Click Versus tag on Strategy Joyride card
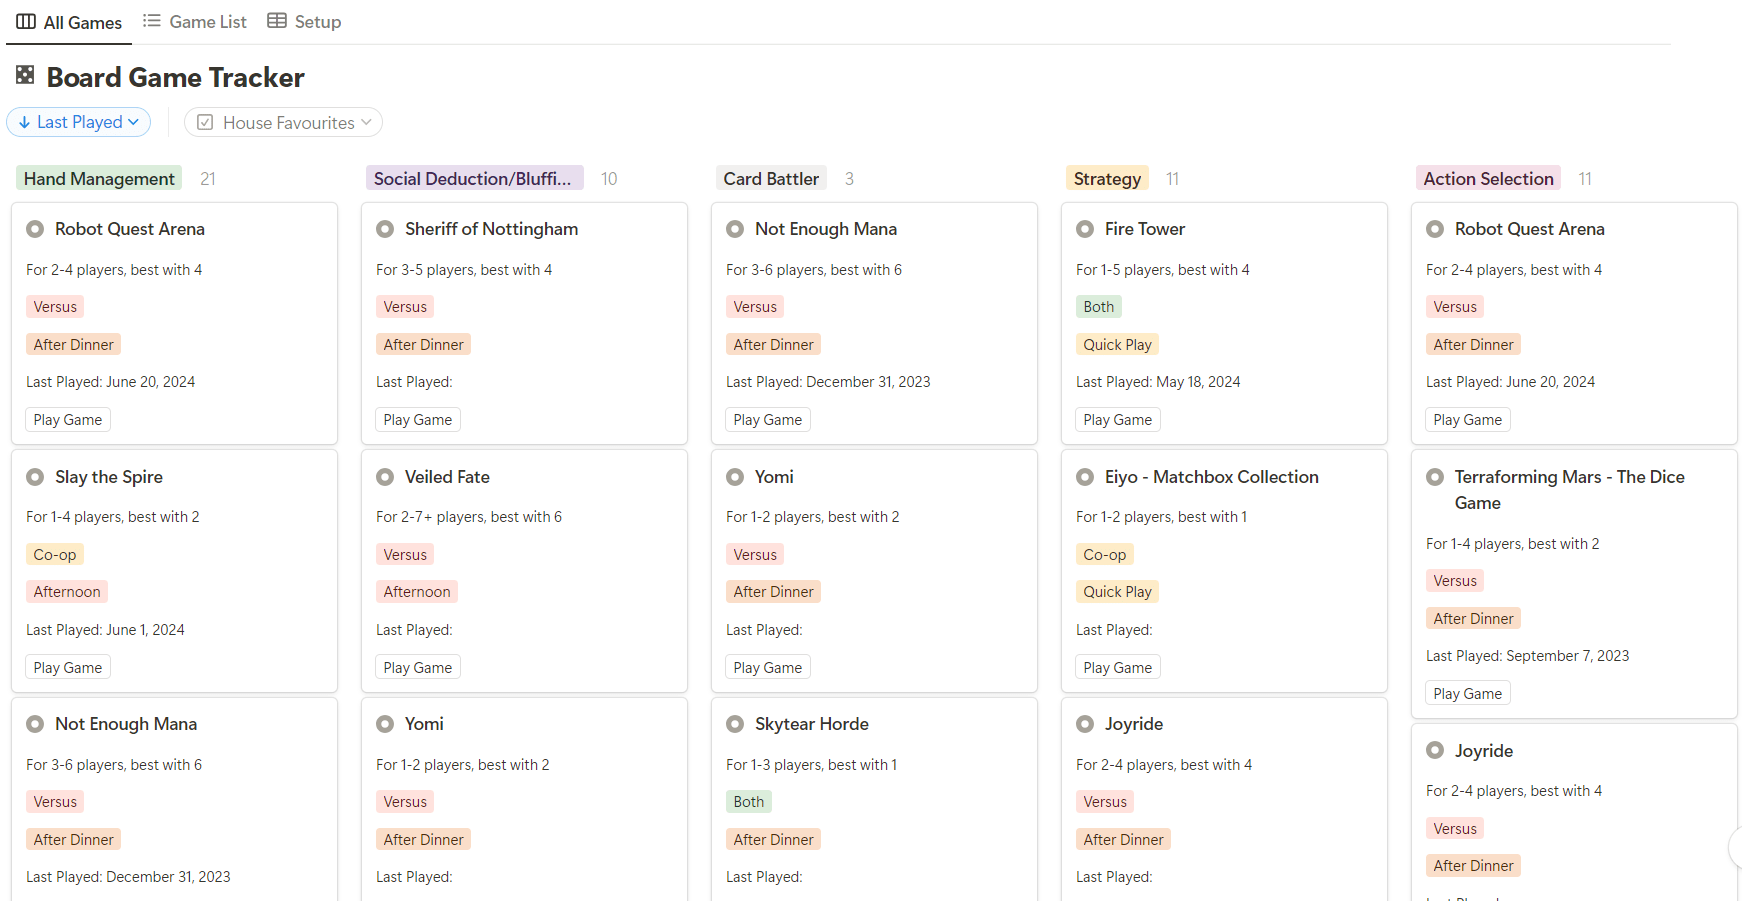The image size is (1742, 901). pos(1105,802)
